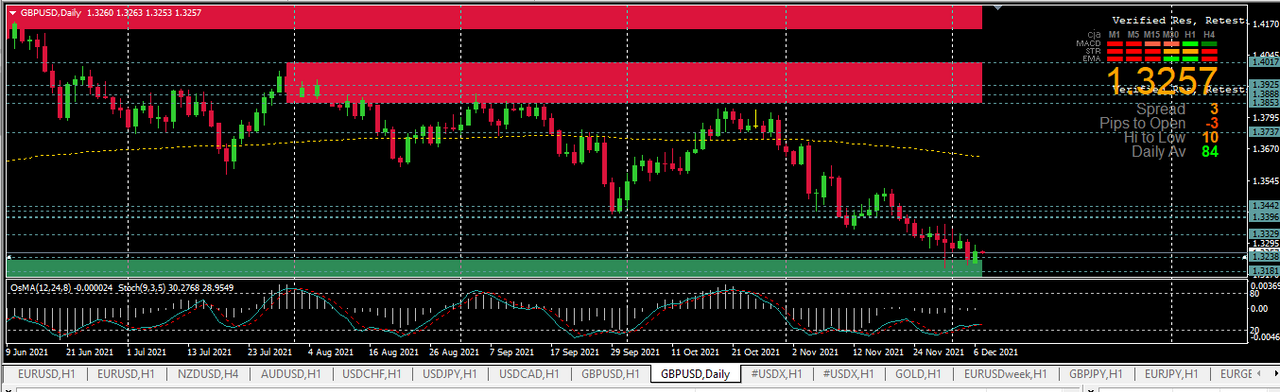1280x392 pixels.
Task: Click the 1.3238 current price tag
Action: point(1265,256)
